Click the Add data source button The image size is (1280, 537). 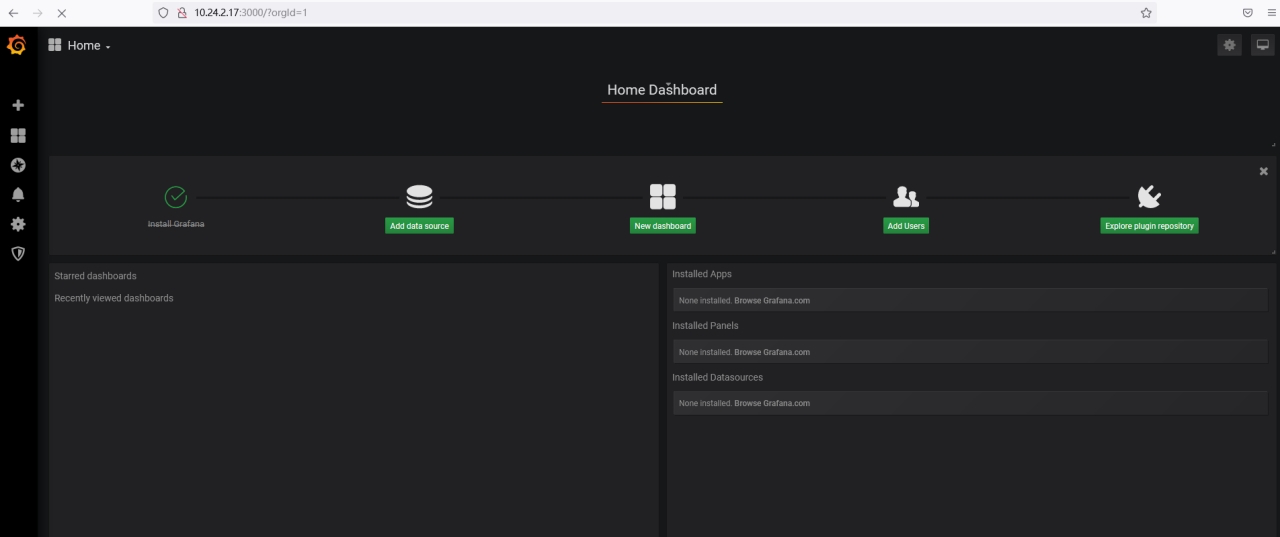[420, 226]
